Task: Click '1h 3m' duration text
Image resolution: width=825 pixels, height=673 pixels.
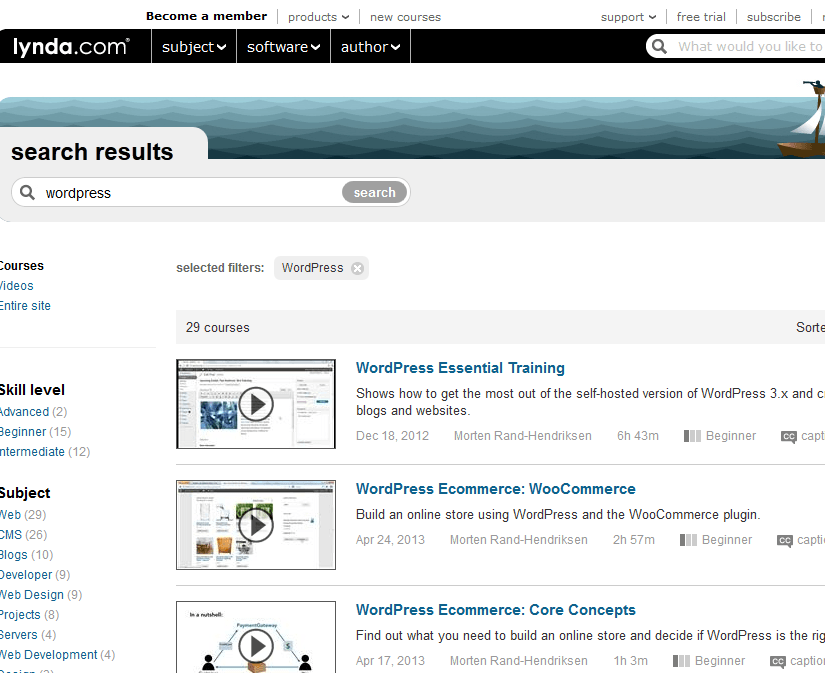Action: 630,661
